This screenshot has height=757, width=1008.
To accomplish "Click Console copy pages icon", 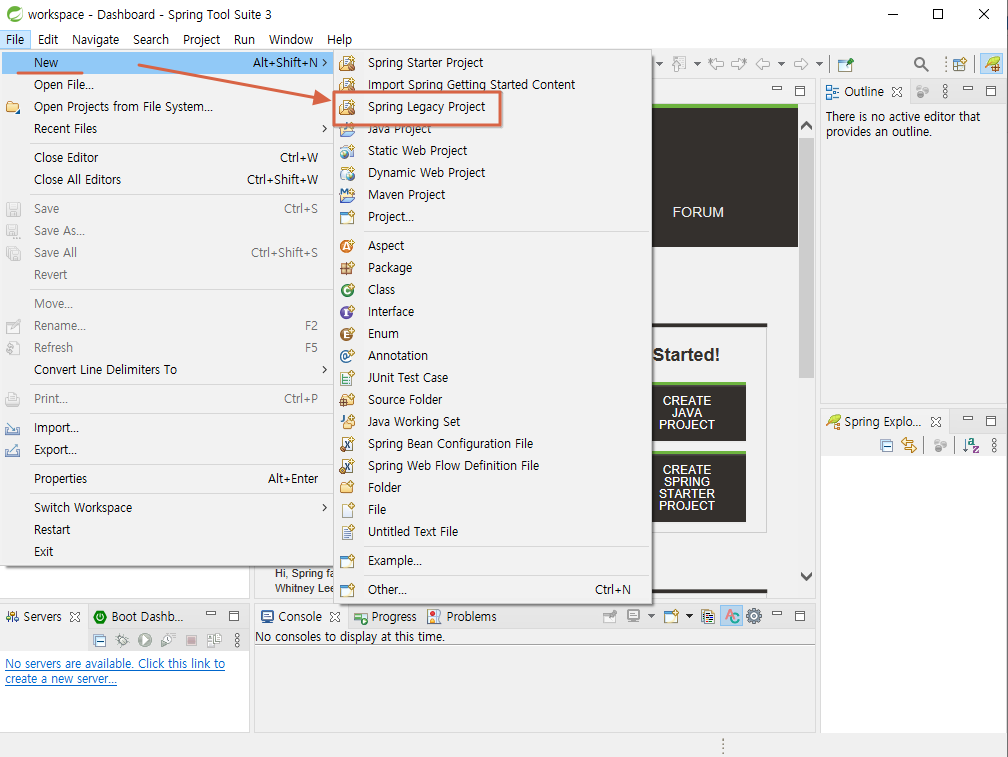I will click(708, 617).
